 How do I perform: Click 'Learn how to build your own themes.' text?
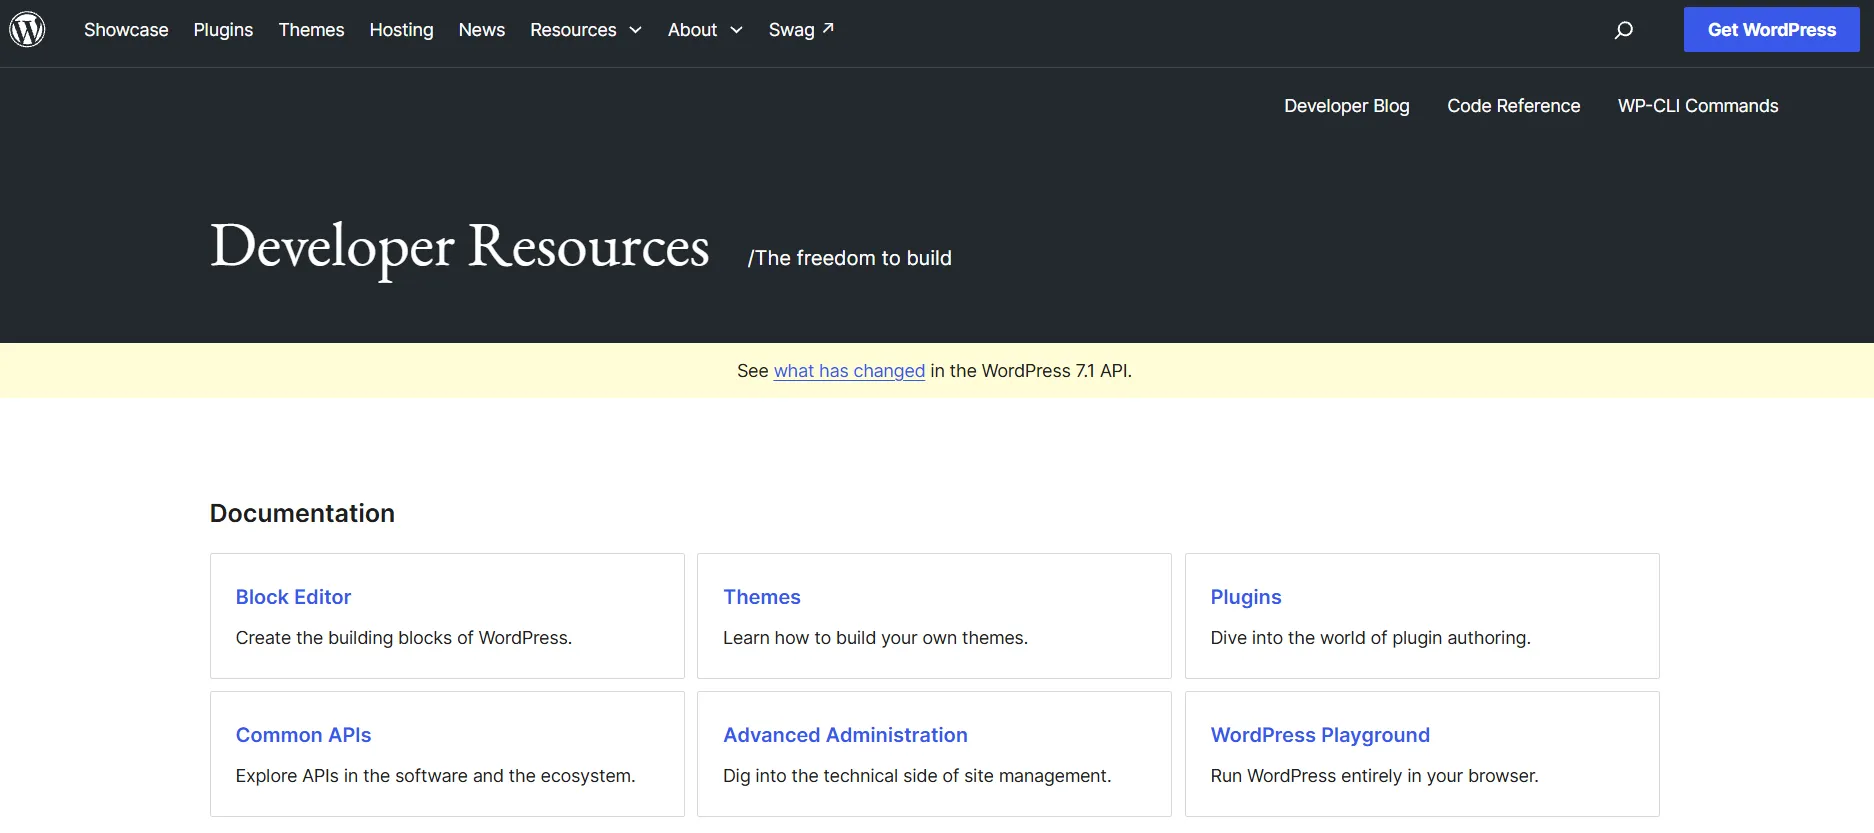tap(875, 638)
